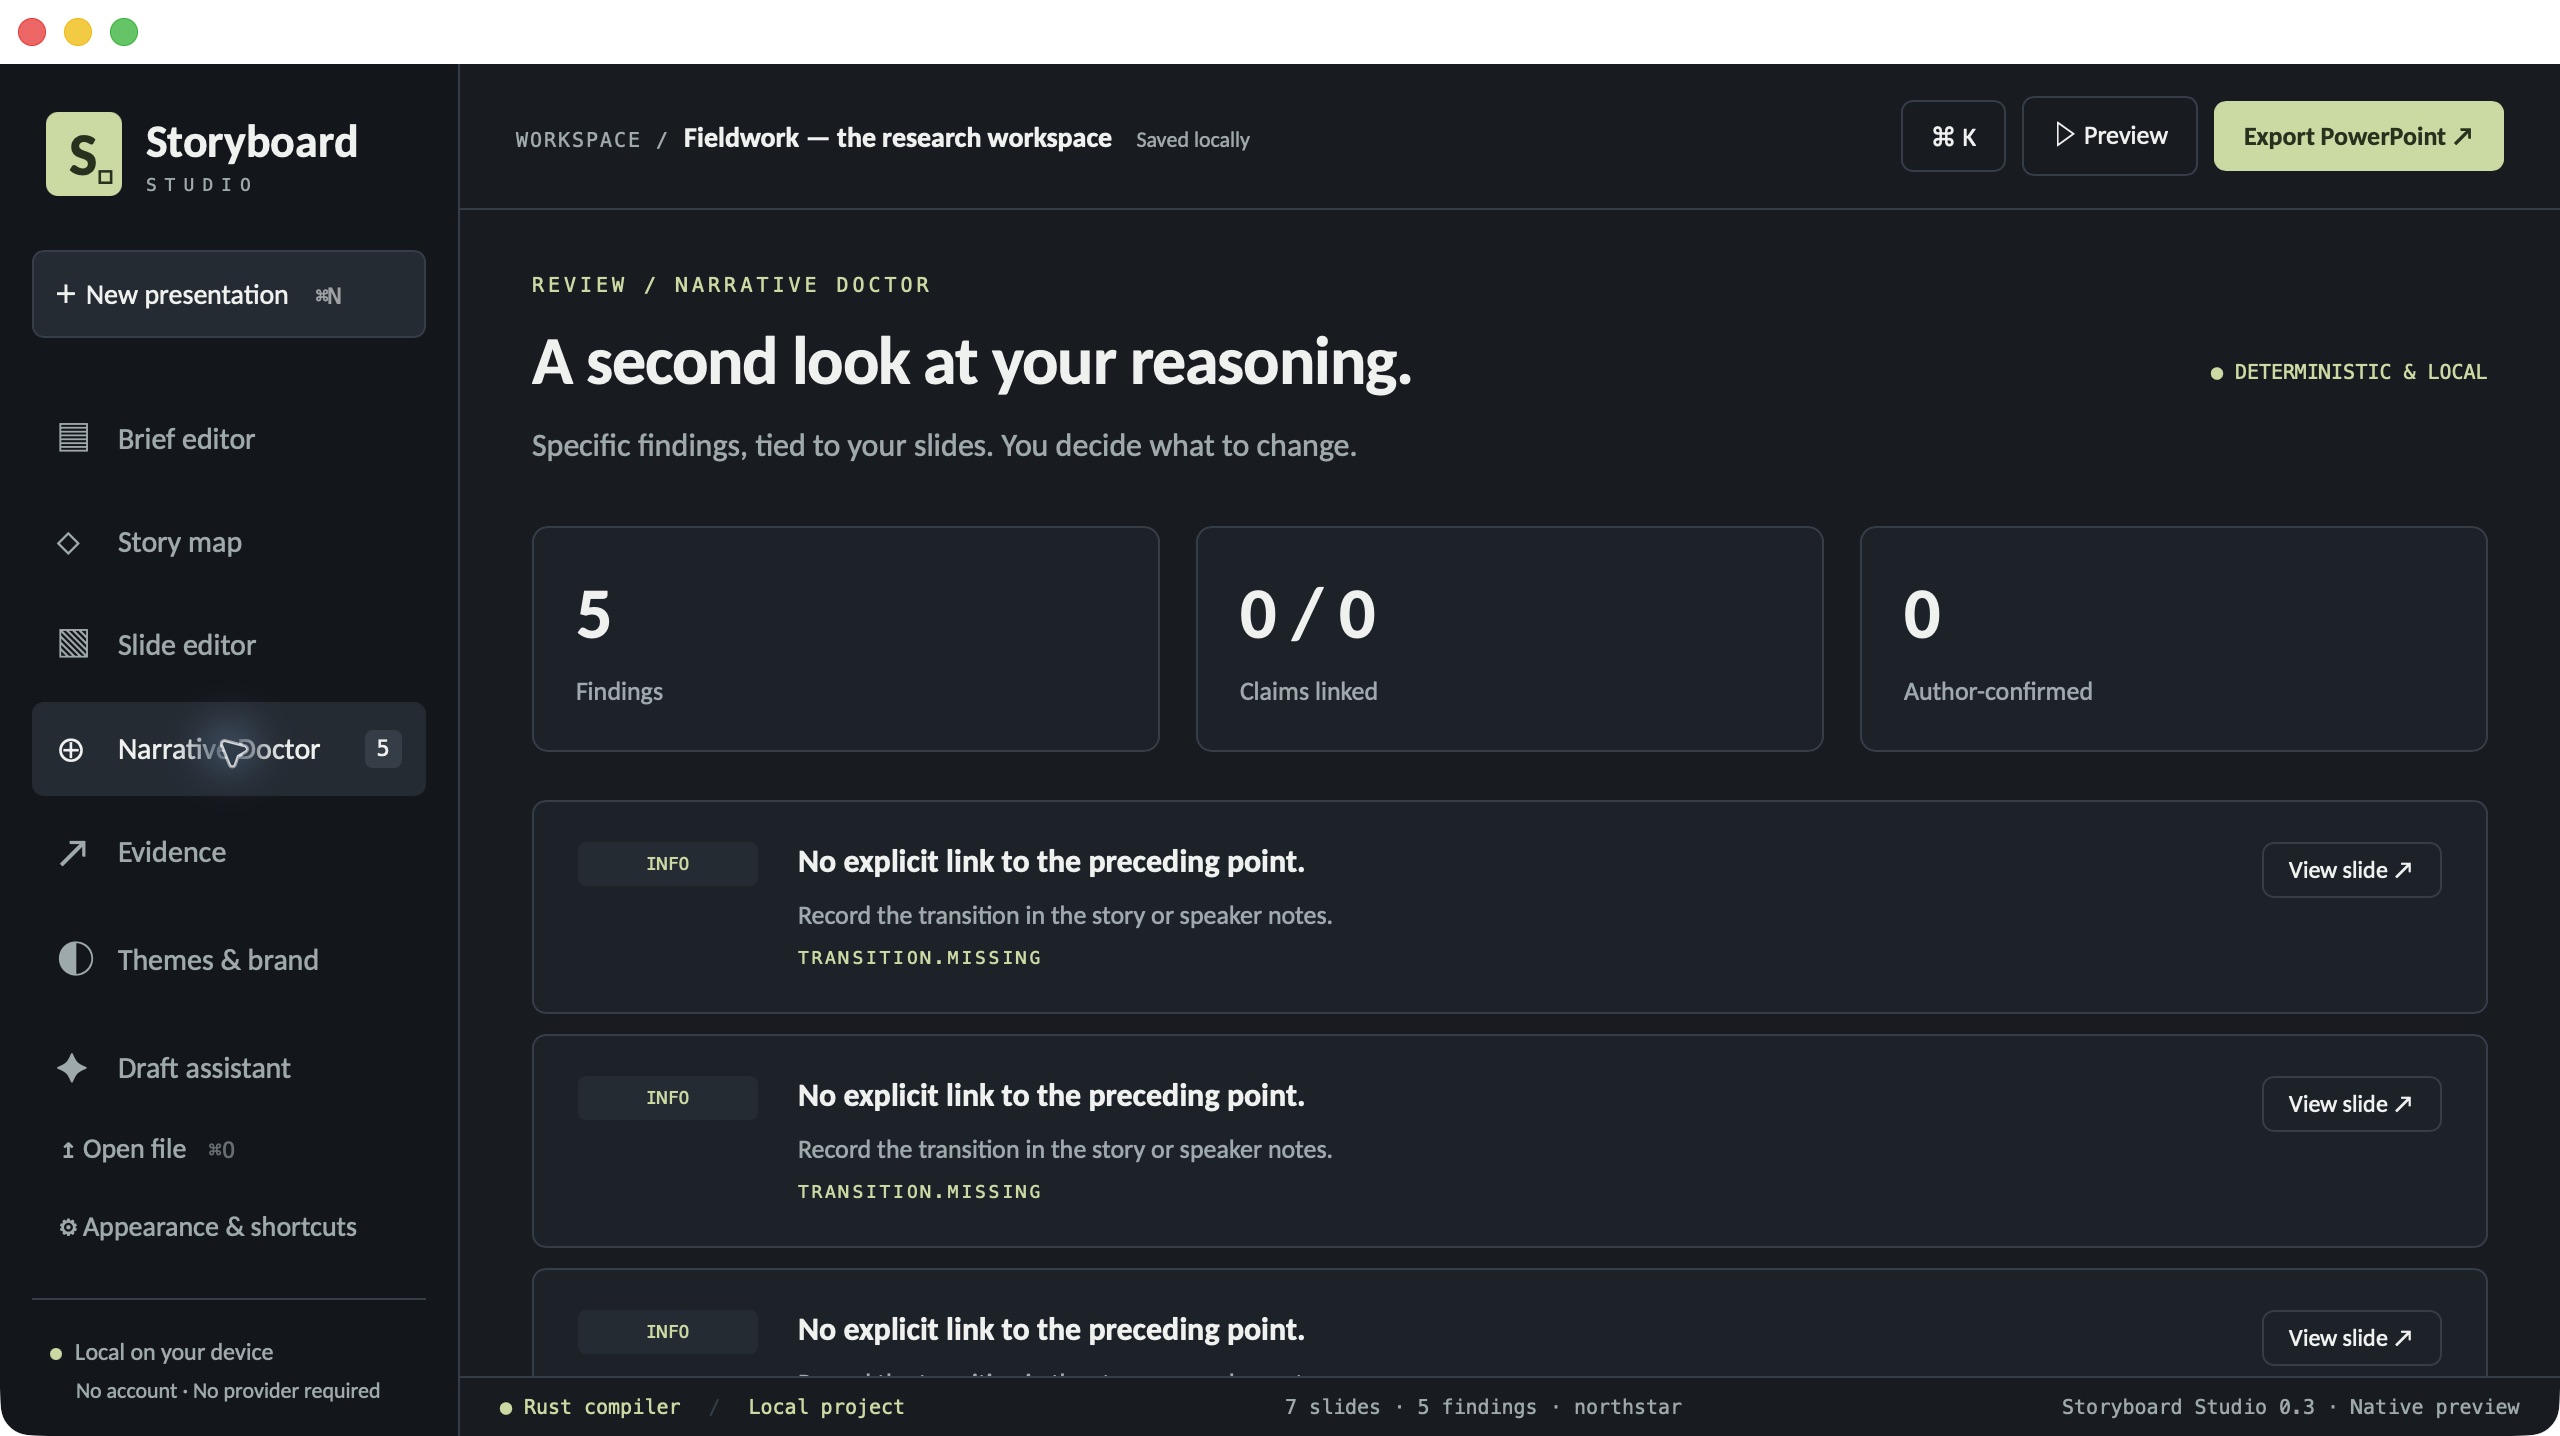Open the Evidence arrow icon

(73, 852)
